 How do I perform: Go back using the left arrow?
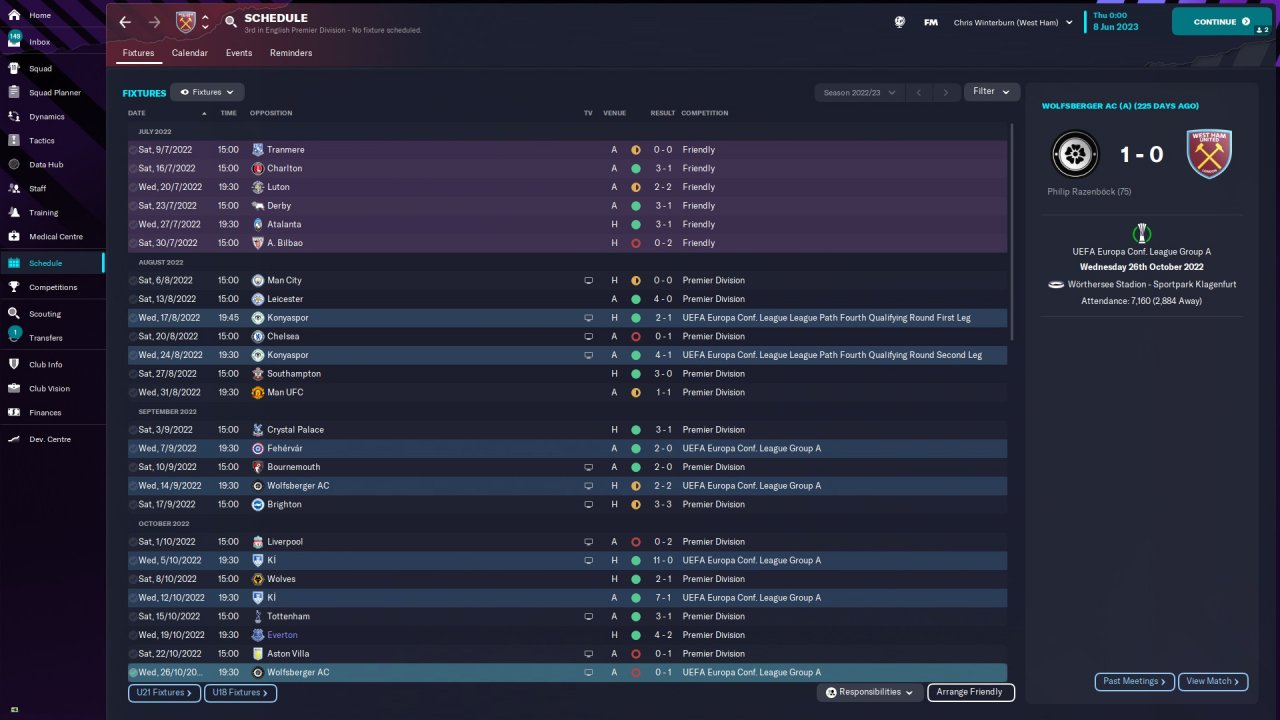tap(125, 21)
